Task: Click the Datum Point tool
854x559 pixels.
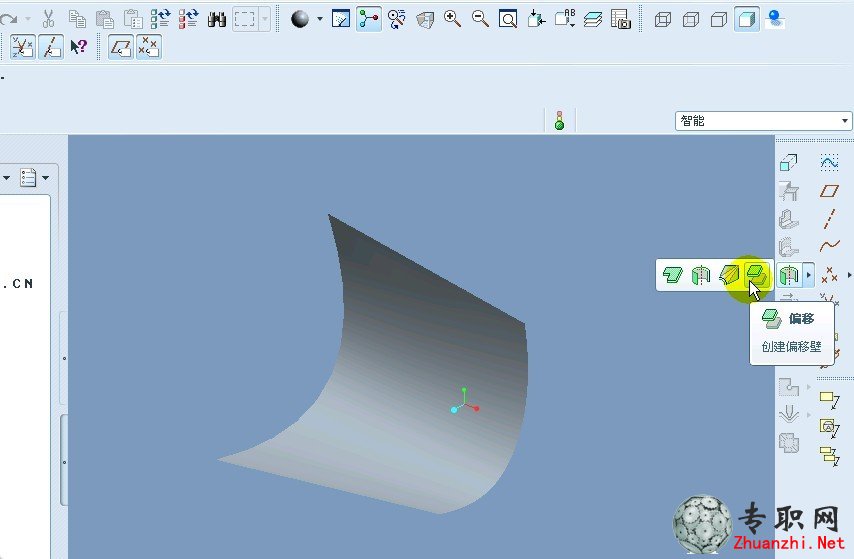Action: 829,275
